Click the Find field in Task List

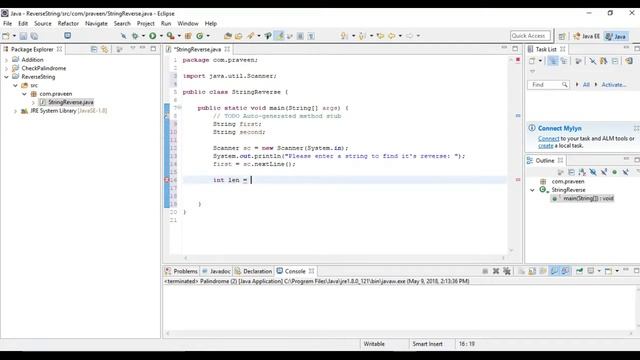click(548, 85)
